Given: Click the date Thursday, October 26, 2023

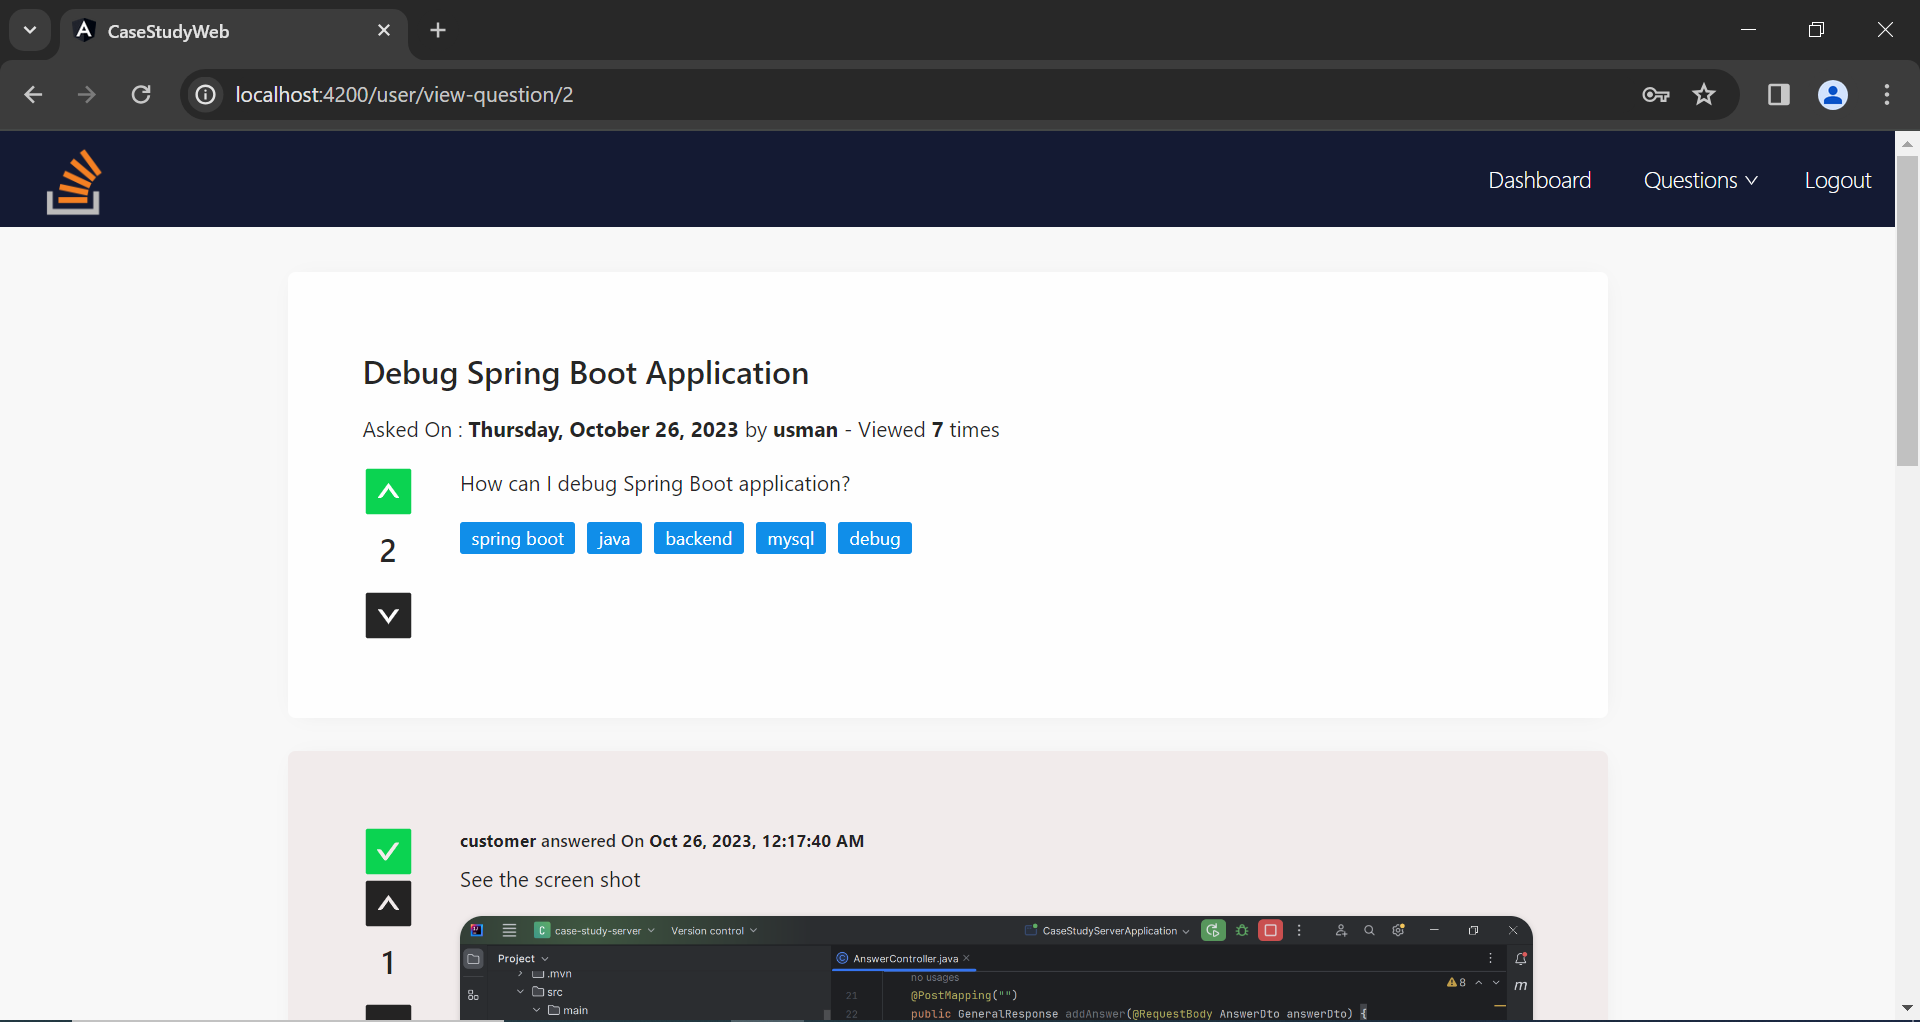Looking at the screenshot, I should tap(603, 430).
